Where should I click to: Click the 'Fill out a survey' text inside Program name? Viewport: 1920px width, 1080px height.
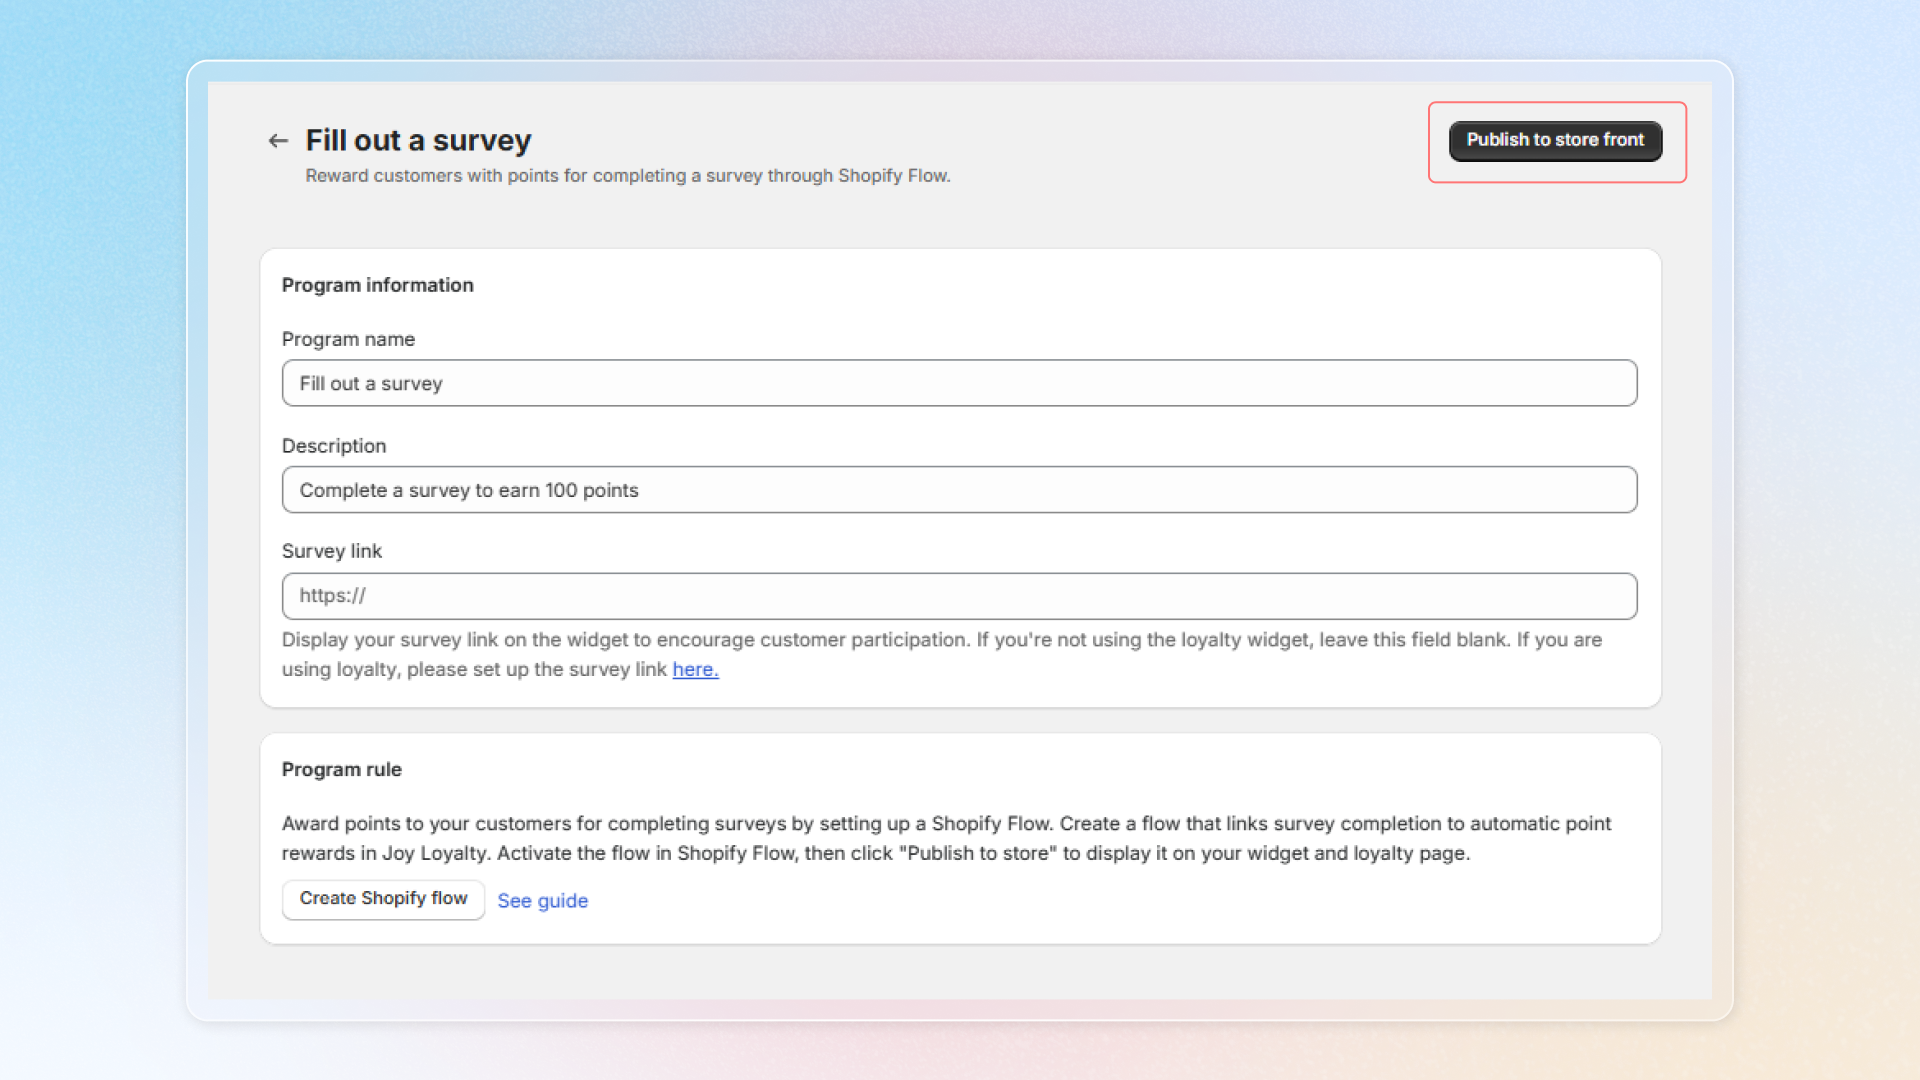pos(371,384)
